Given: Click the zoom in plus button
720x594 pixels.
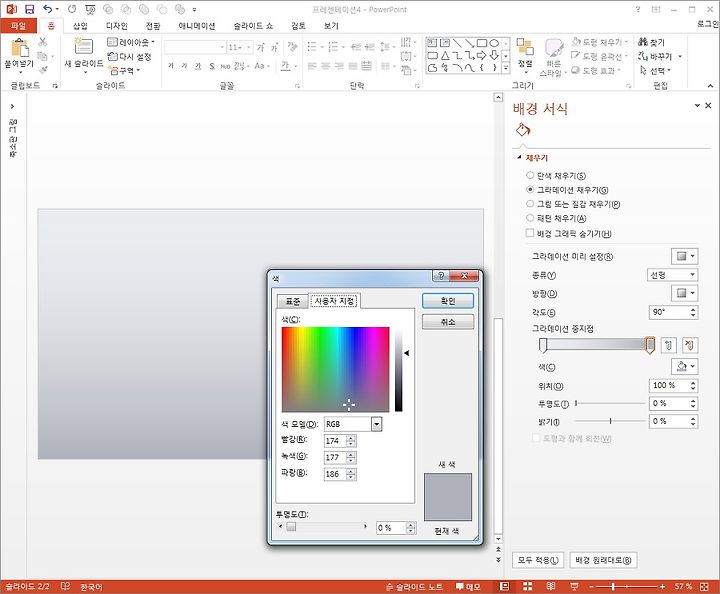Looking at the screenshot, I should (662, 586).
